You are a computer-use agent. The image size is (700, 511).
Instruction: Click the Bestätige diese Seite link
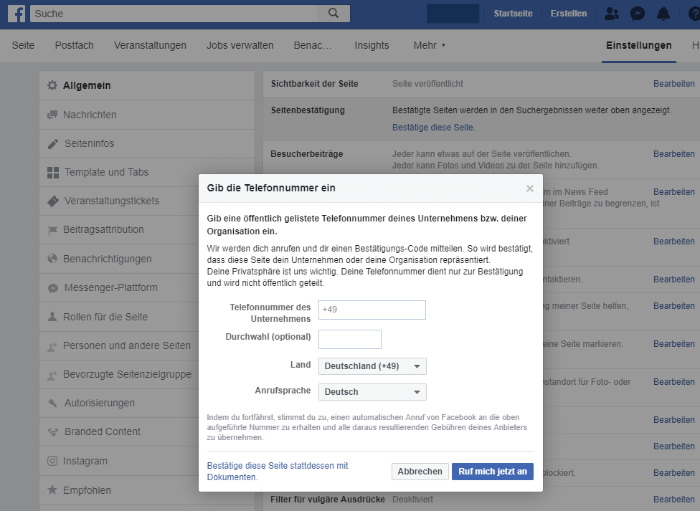pyautogui.click(x=433, y=128)
